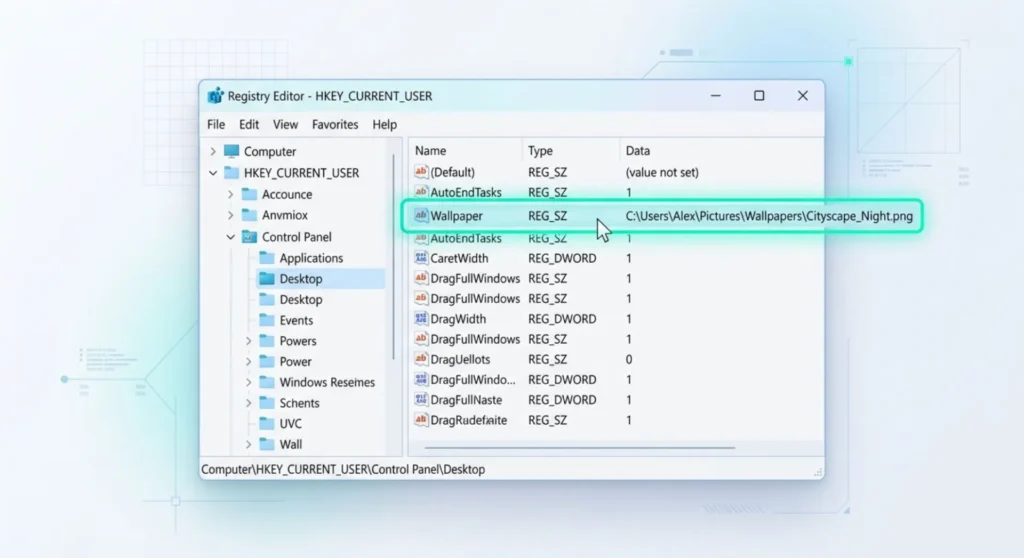This screenshot has height=558, width=1024.
Task: Click the Powers folder icon
Action: coord(266,340)
